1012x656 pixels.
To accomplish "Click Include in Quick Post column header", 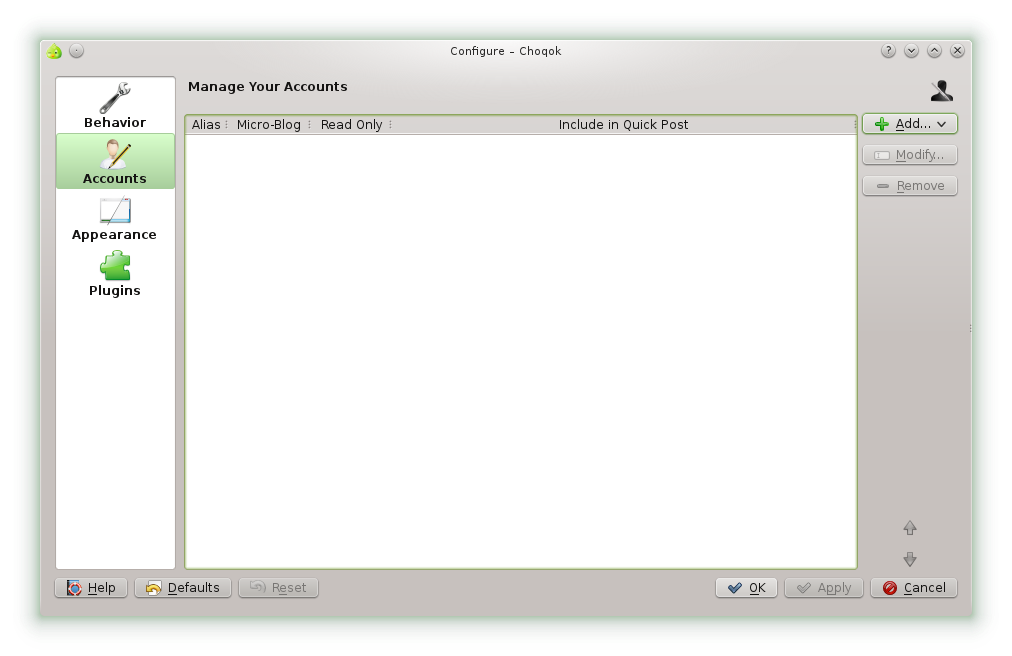I will point(623,125).
